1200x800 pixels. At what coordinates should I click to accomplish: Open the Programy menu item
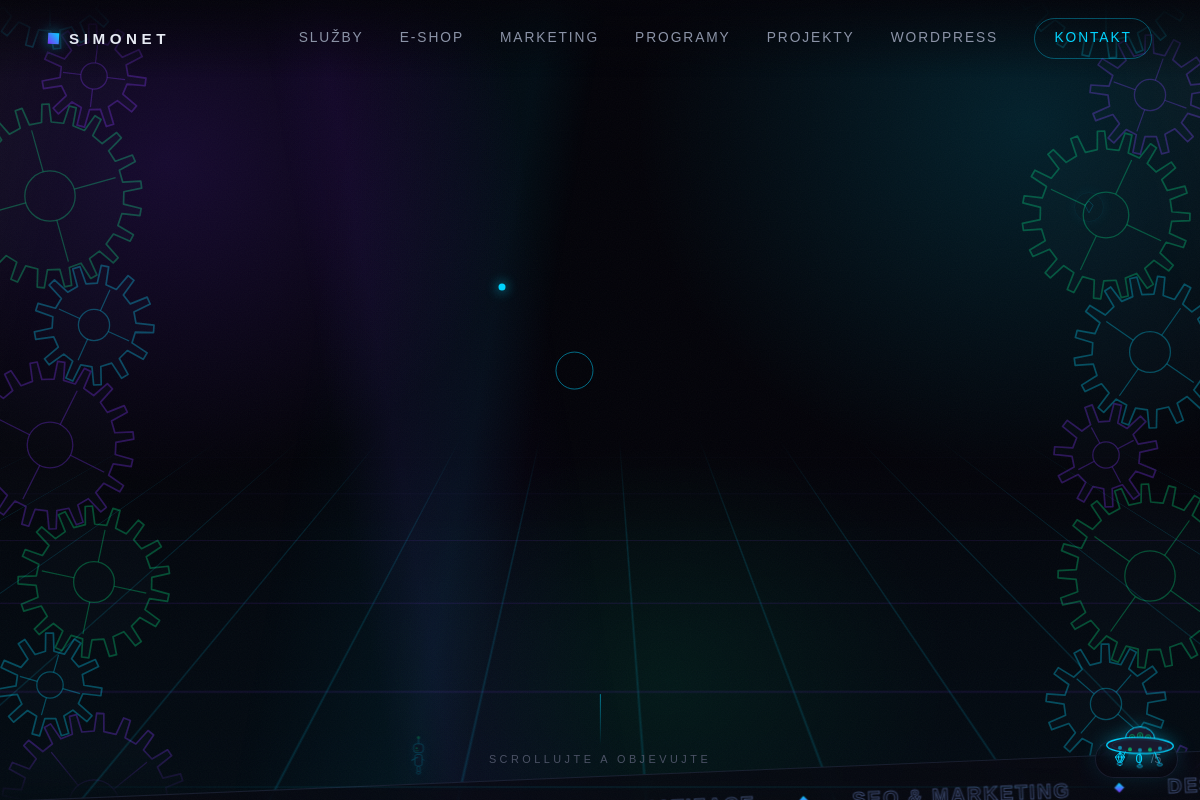pos(682,37)
